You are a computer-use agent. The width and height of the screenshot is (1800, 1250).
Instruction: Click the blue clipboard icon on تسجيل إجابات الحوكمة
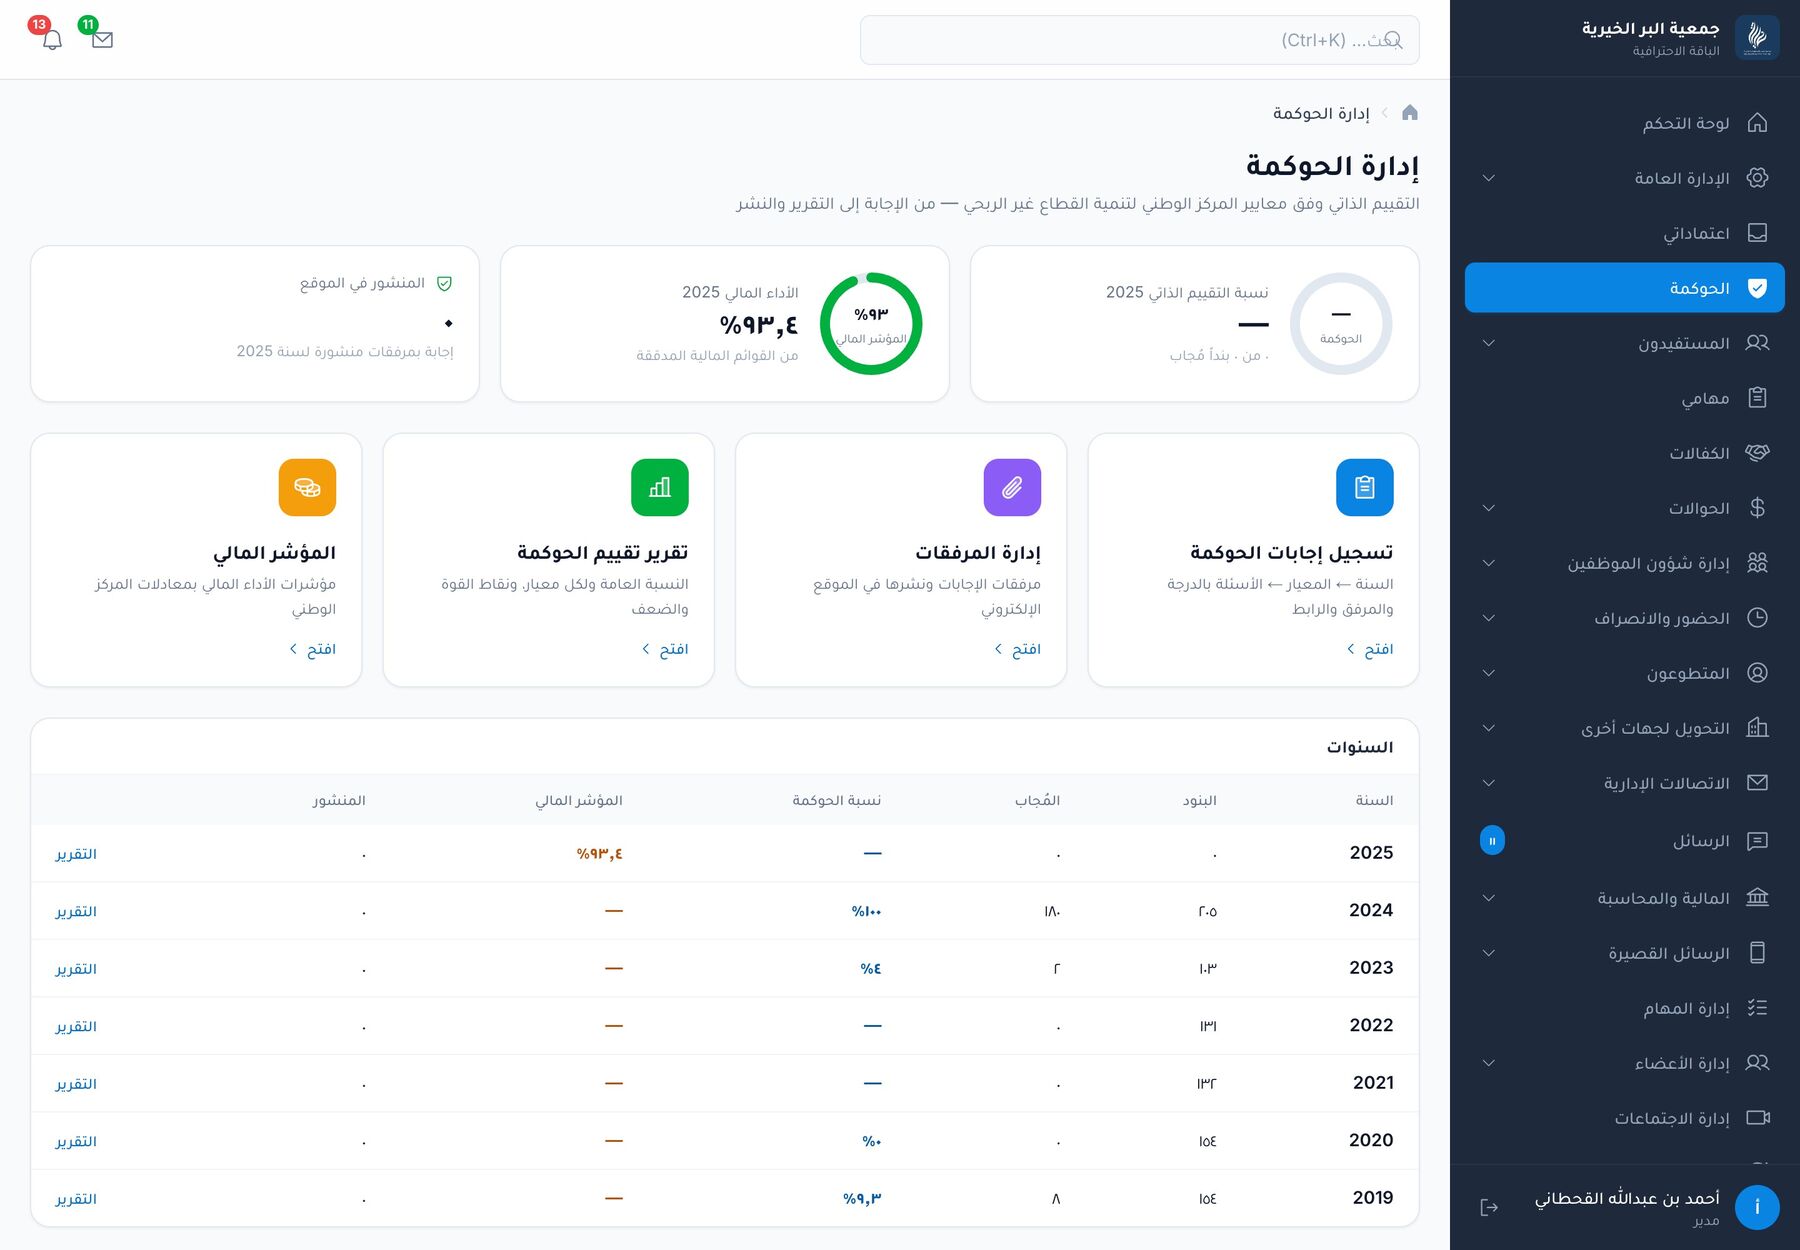click(x=1364, y=487)
